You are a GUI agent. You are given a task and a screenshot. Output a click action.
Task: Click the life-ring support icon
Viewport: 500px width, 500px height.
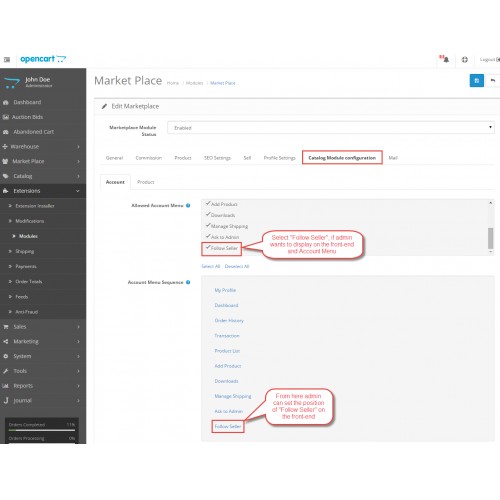point(464,60)
